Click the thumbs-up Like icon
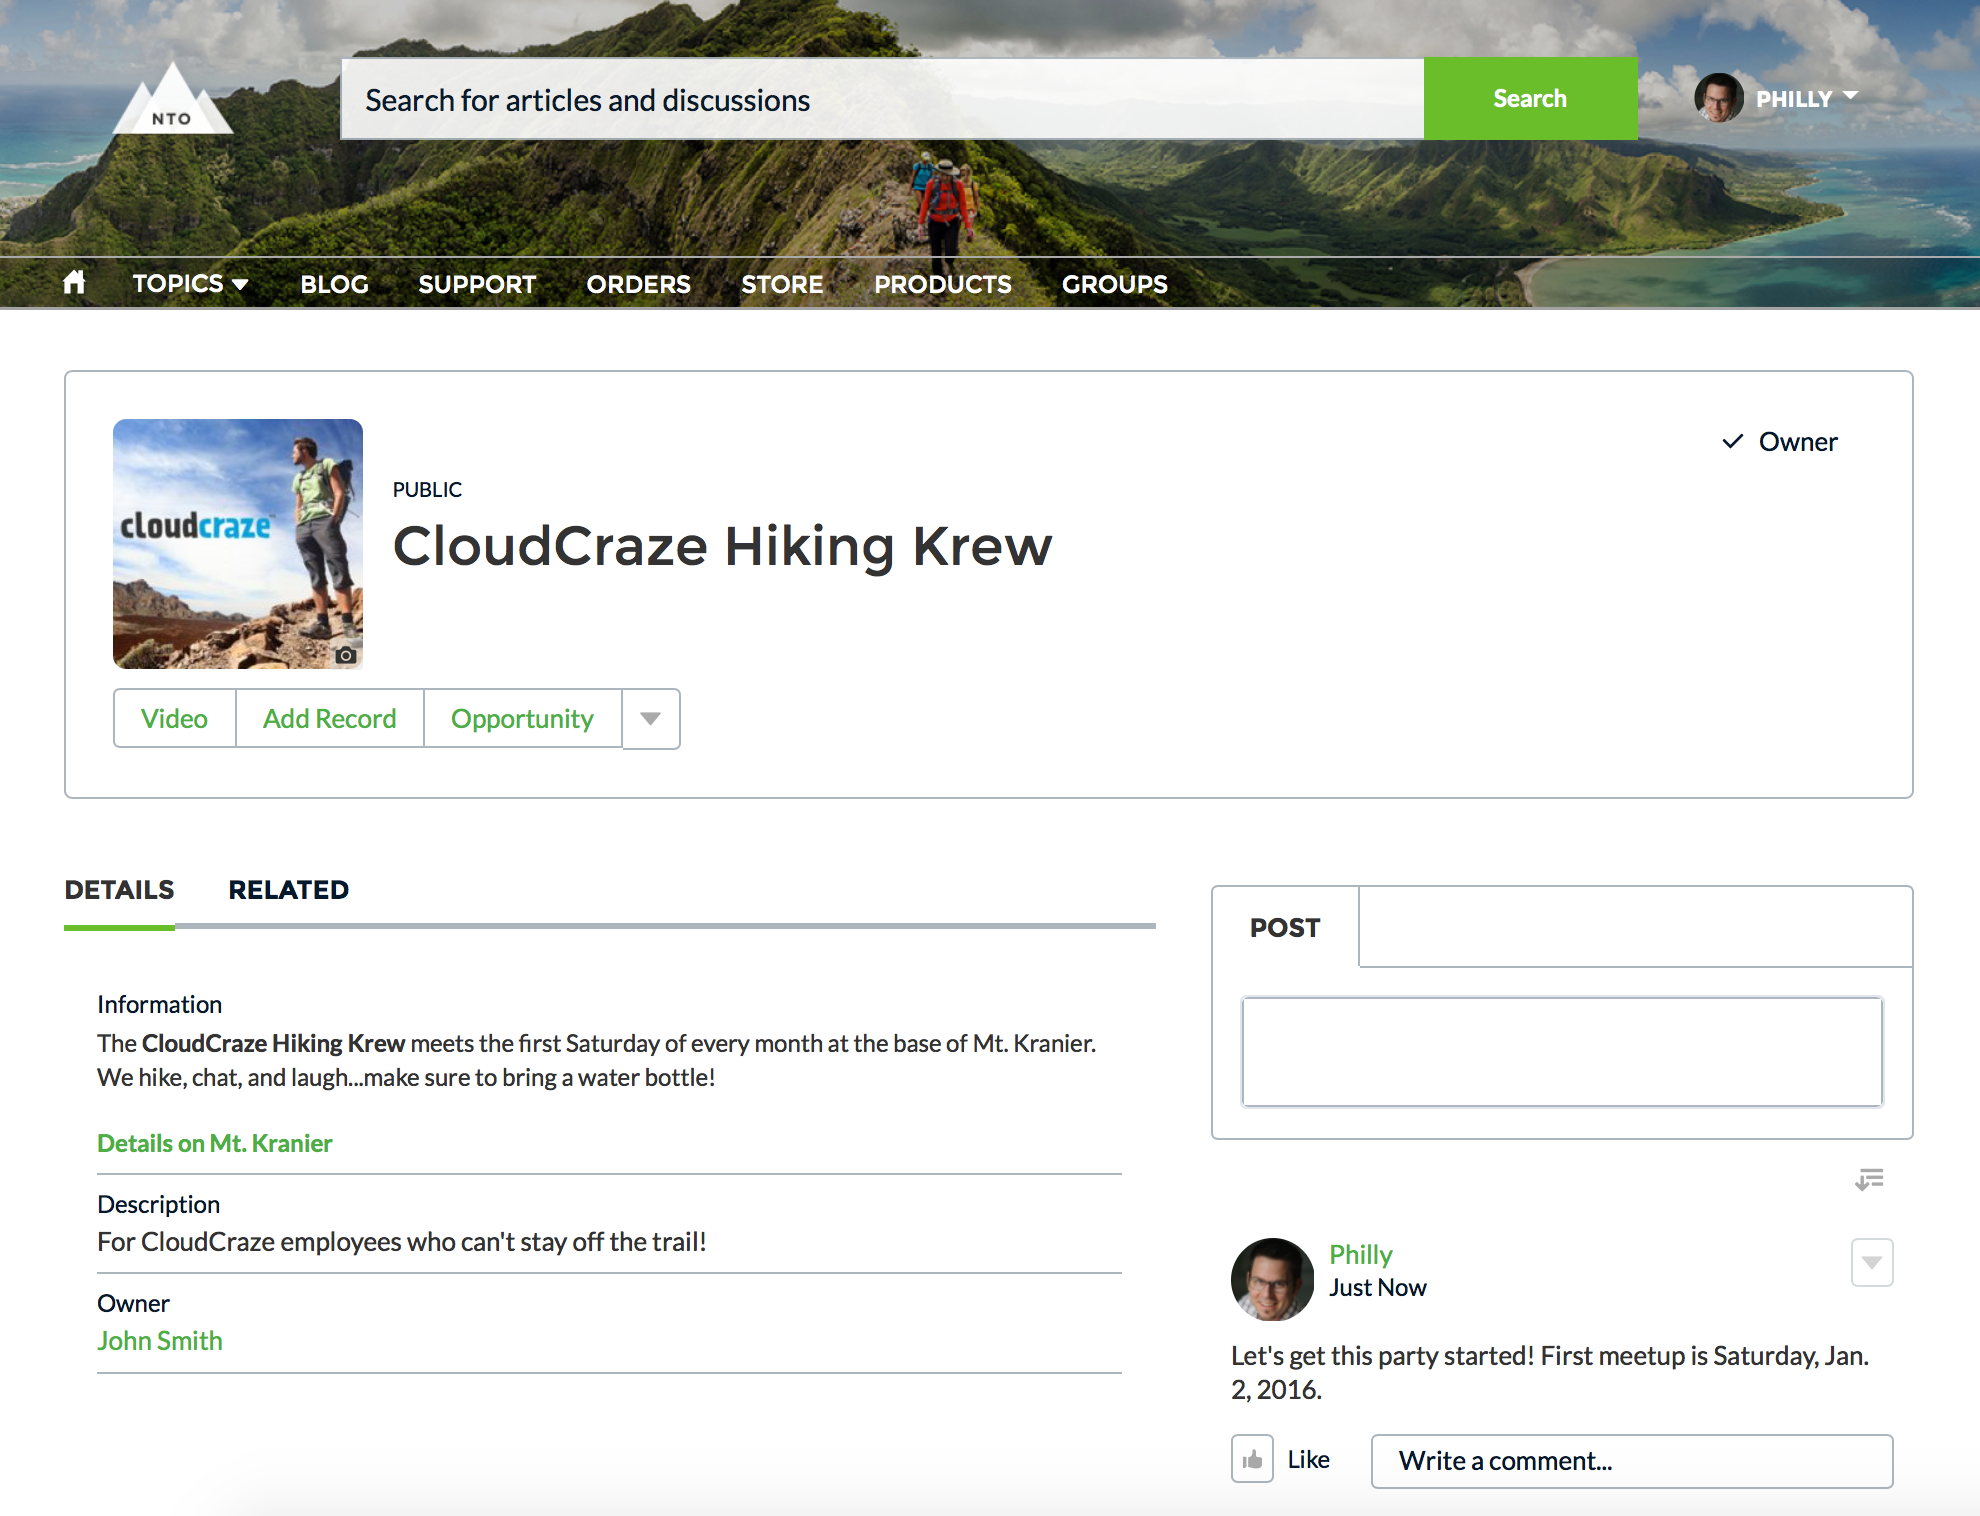This screenshot has width=1980, height=1516. [x=1252, y=1459]
